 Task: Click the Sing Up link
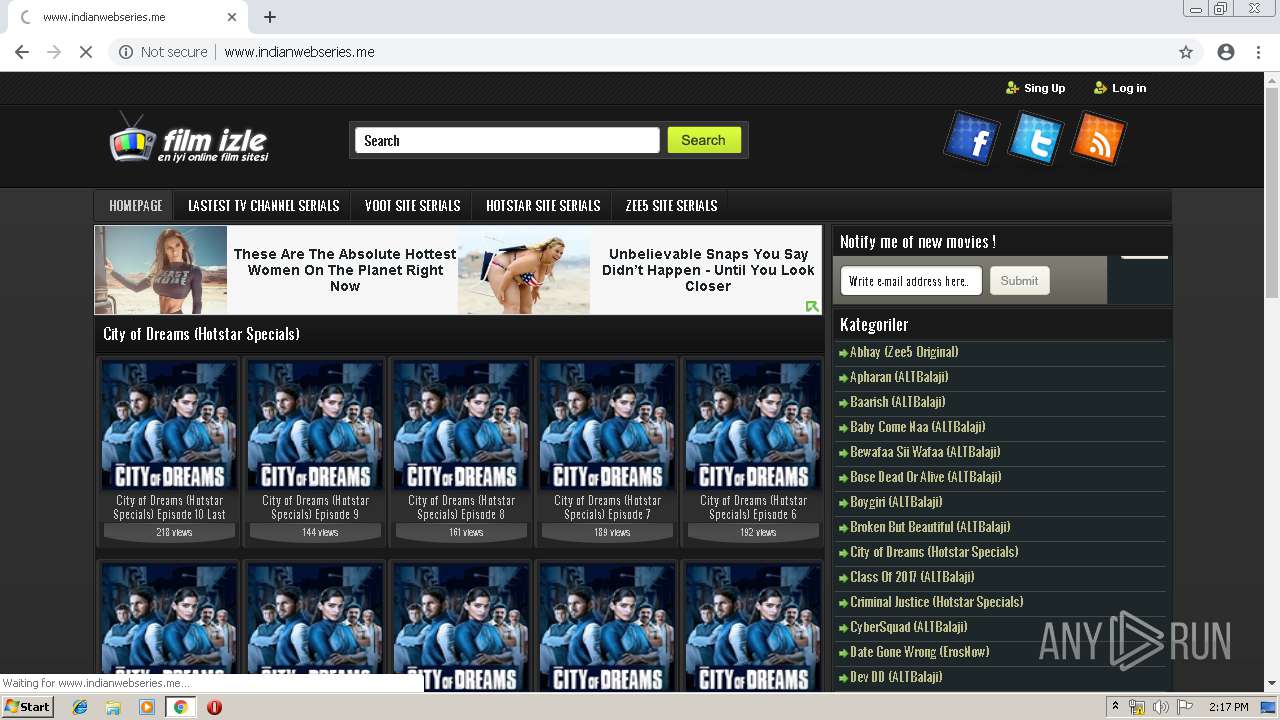coord(1036,88)
